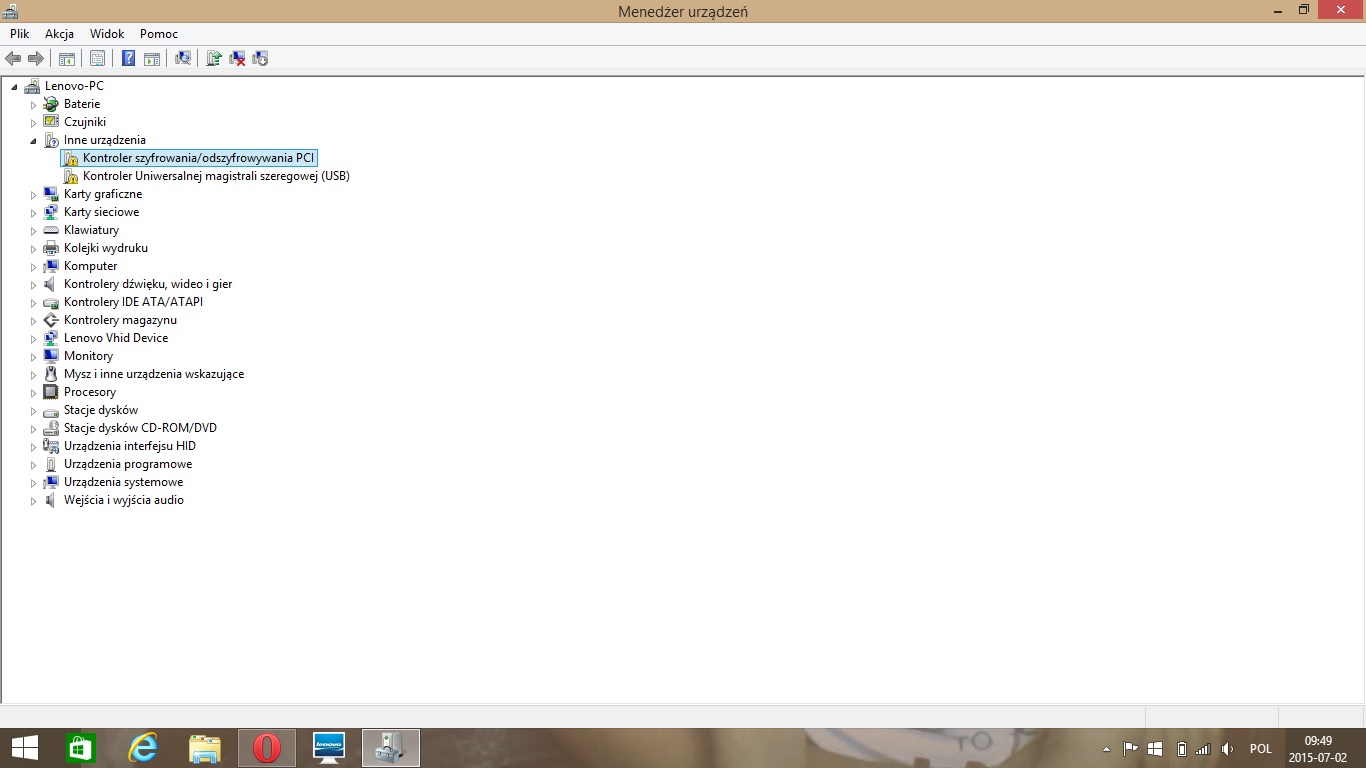Screen dimensions: 1366x768
Task: Click the Disable device icon with down arrow
Action: (x=260, y=58)
